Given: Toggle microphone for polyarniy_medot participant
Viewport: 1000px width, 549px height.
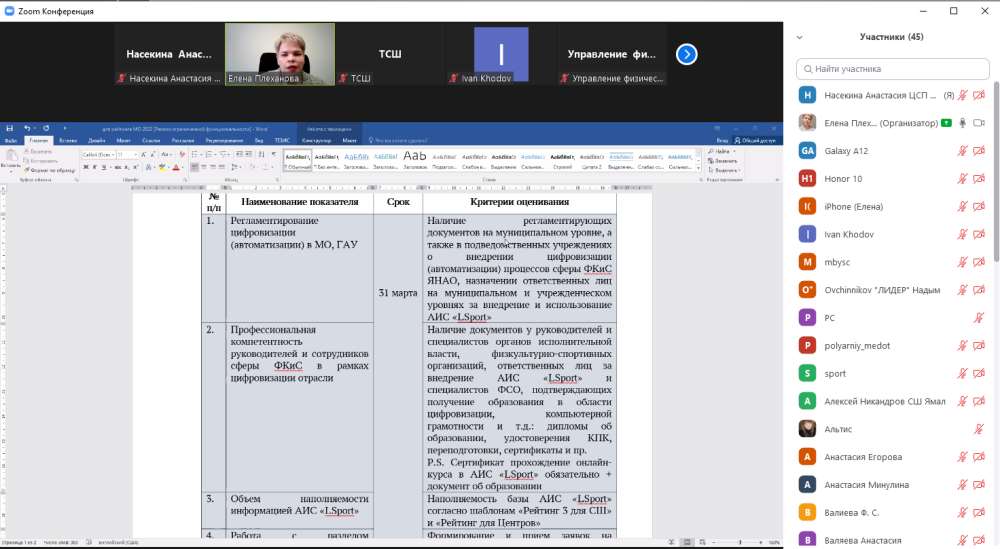Looking at the screenshot, I should 962,346.
